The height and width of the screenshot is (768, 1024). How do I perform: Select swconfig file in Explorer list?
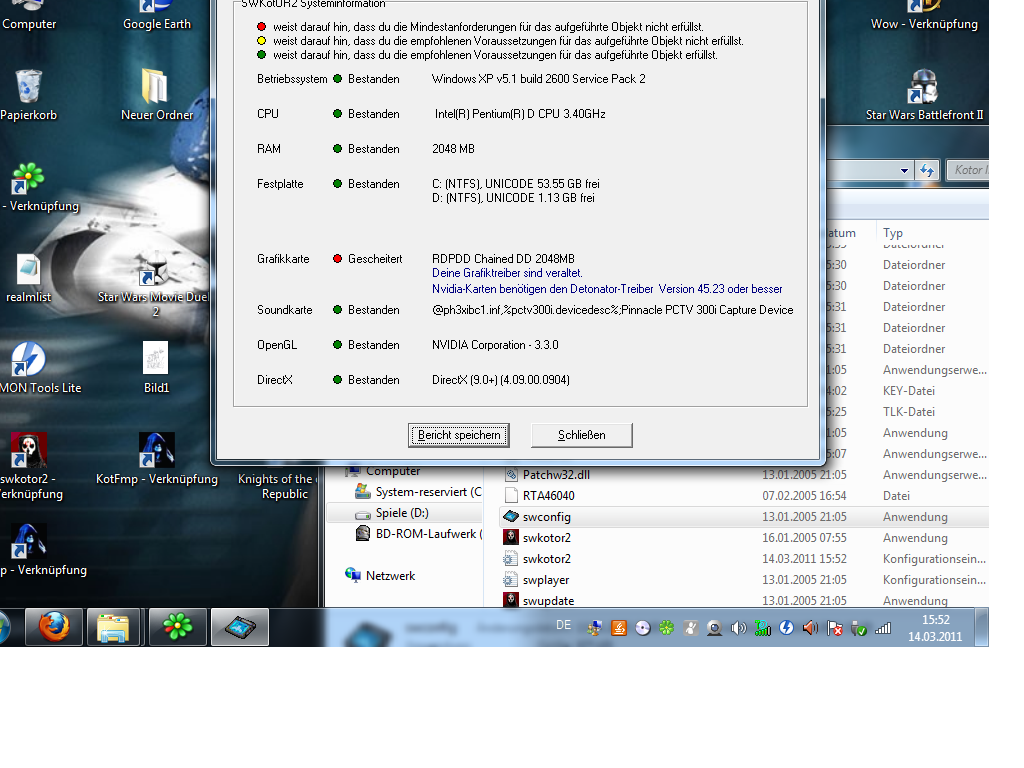click(x=744, y=517)
